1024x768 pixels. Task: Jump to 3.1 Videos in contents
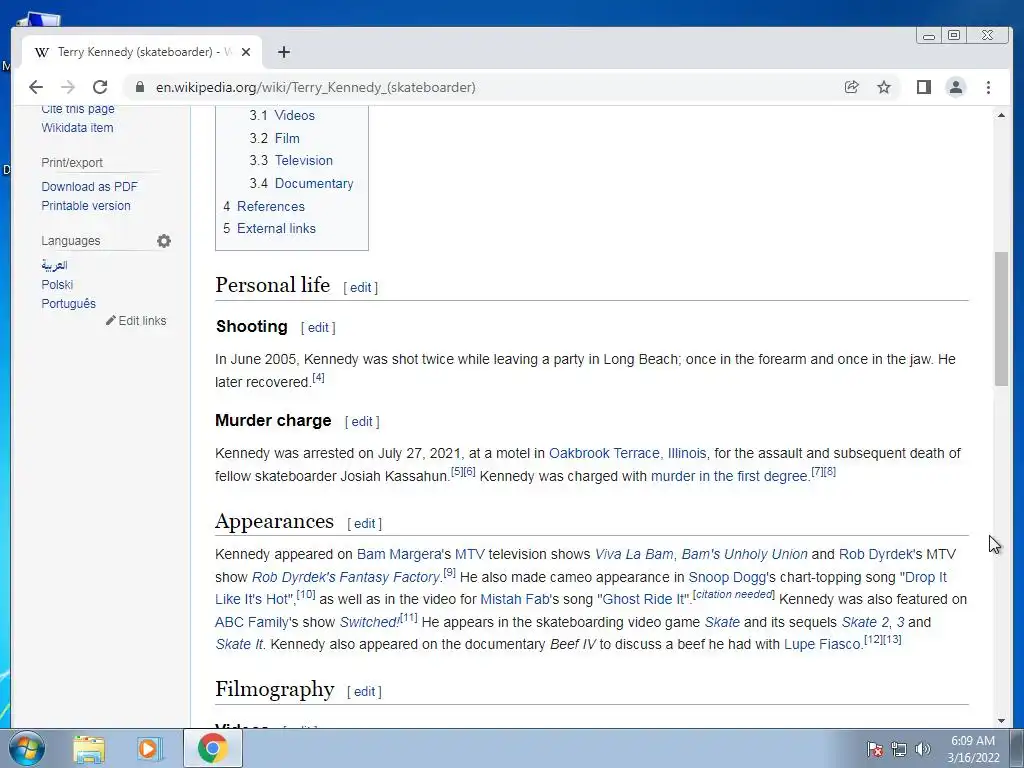point(281,116)
